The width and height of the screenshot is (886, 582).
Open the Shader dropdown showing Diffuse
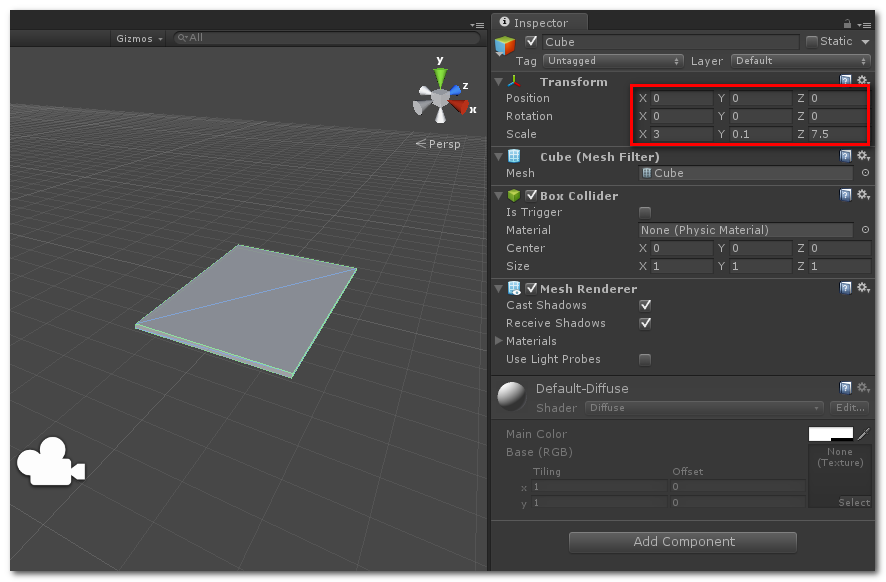click(704, 408)
